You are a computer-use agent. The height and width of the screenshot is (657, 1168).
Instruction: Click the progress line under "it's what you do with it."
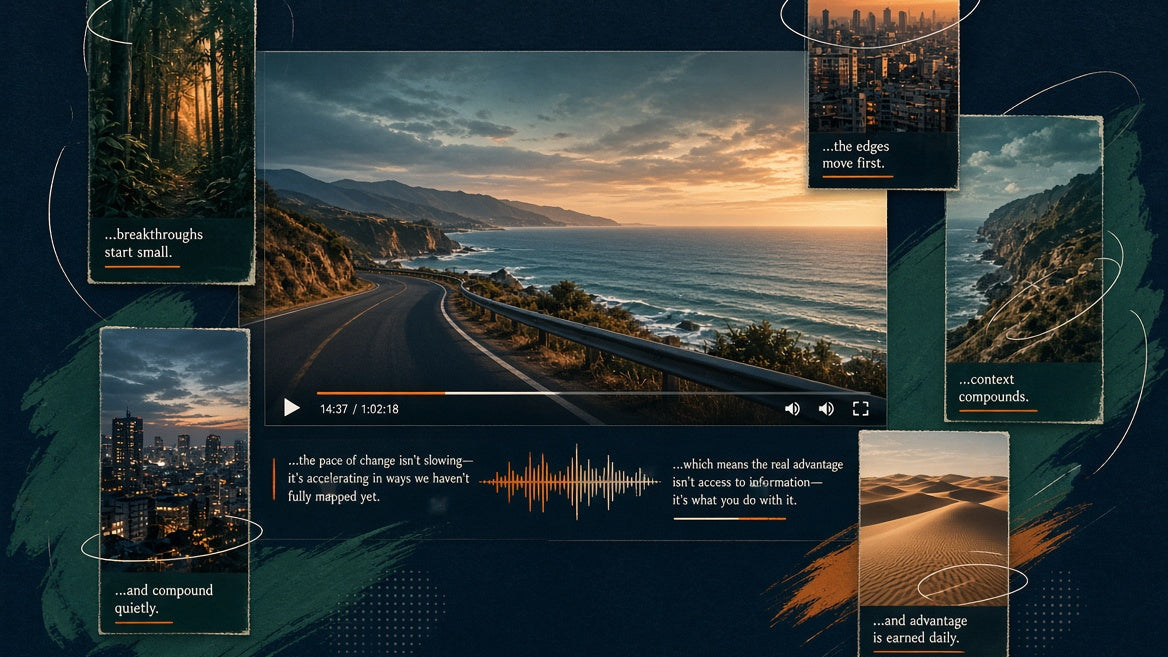click(729, 518)
